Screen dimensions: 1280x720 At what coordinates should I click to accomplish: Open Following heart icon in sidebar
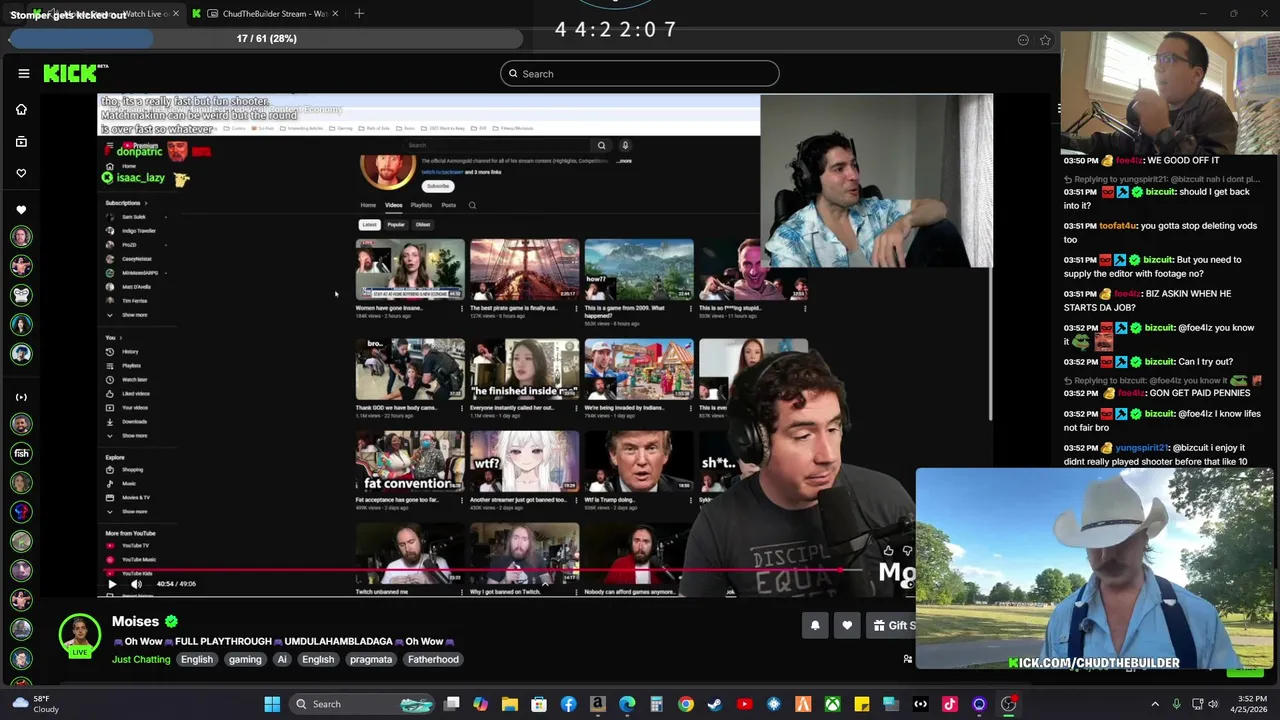(x=21, y=173)
